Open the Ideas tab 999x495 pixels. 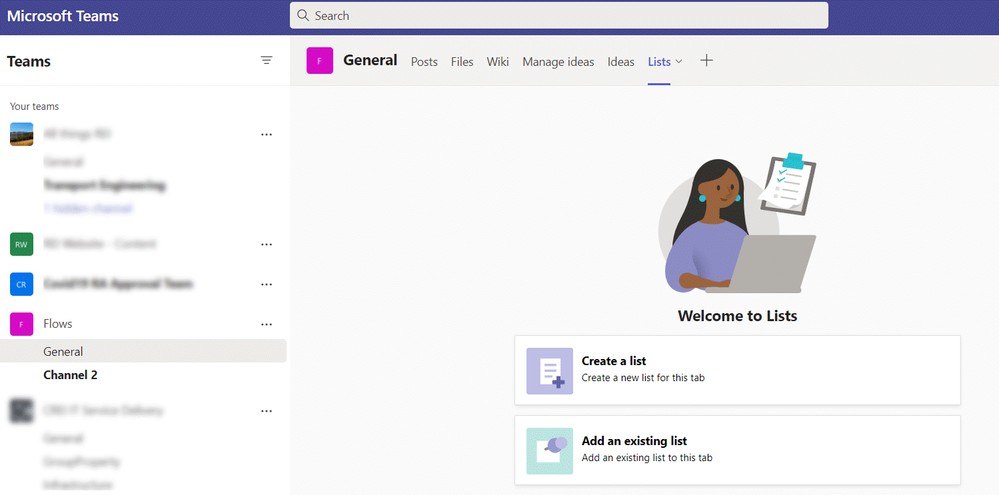click(x=621, y=62)
